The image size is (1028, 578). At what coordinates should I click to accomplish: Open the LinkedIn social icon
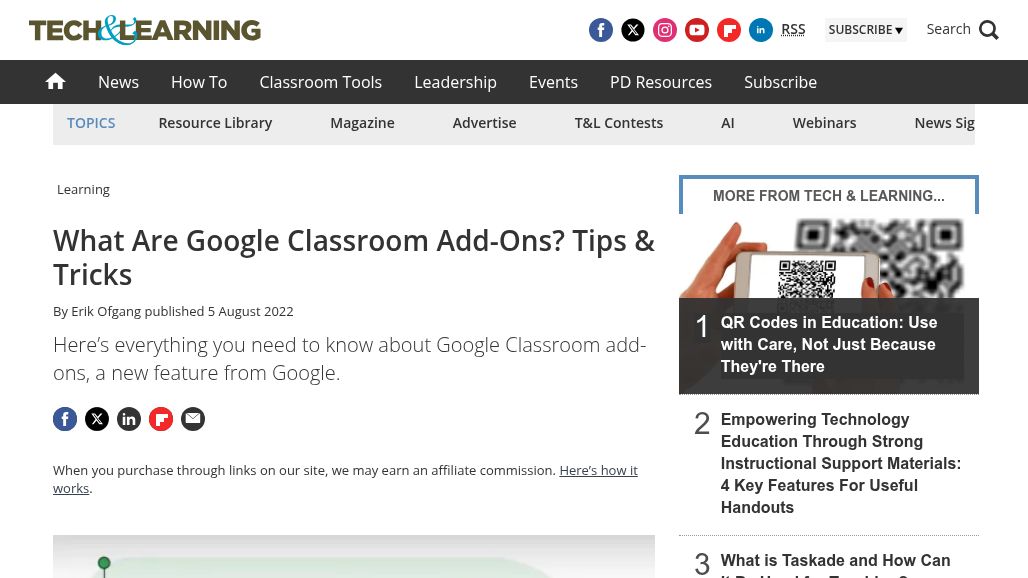coord(760,30)
